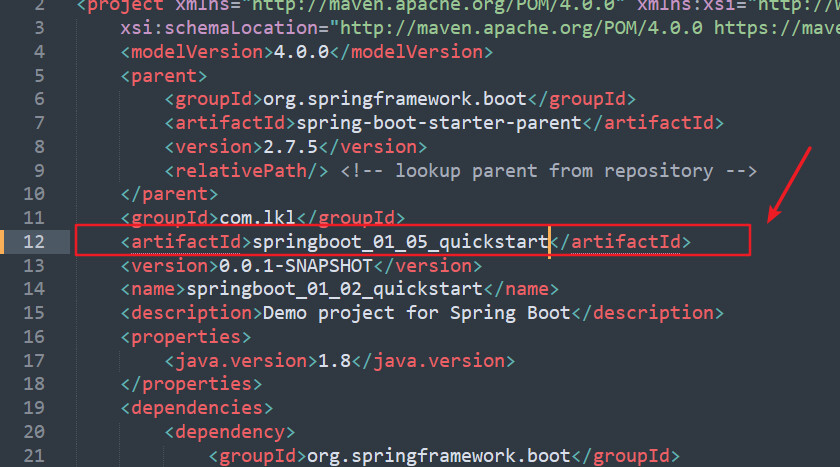Click line number 21 in gutter
This screenshot has height=467, width=840.
[34, 456]
